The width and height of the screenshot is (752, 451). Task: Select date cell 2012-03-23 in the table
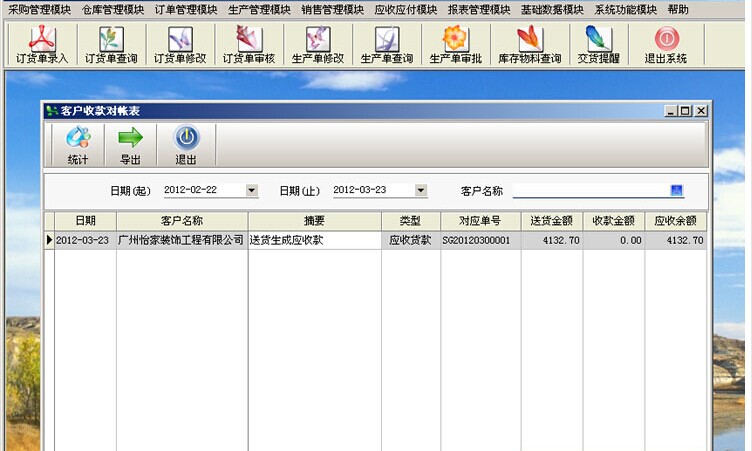coord(85,240)
